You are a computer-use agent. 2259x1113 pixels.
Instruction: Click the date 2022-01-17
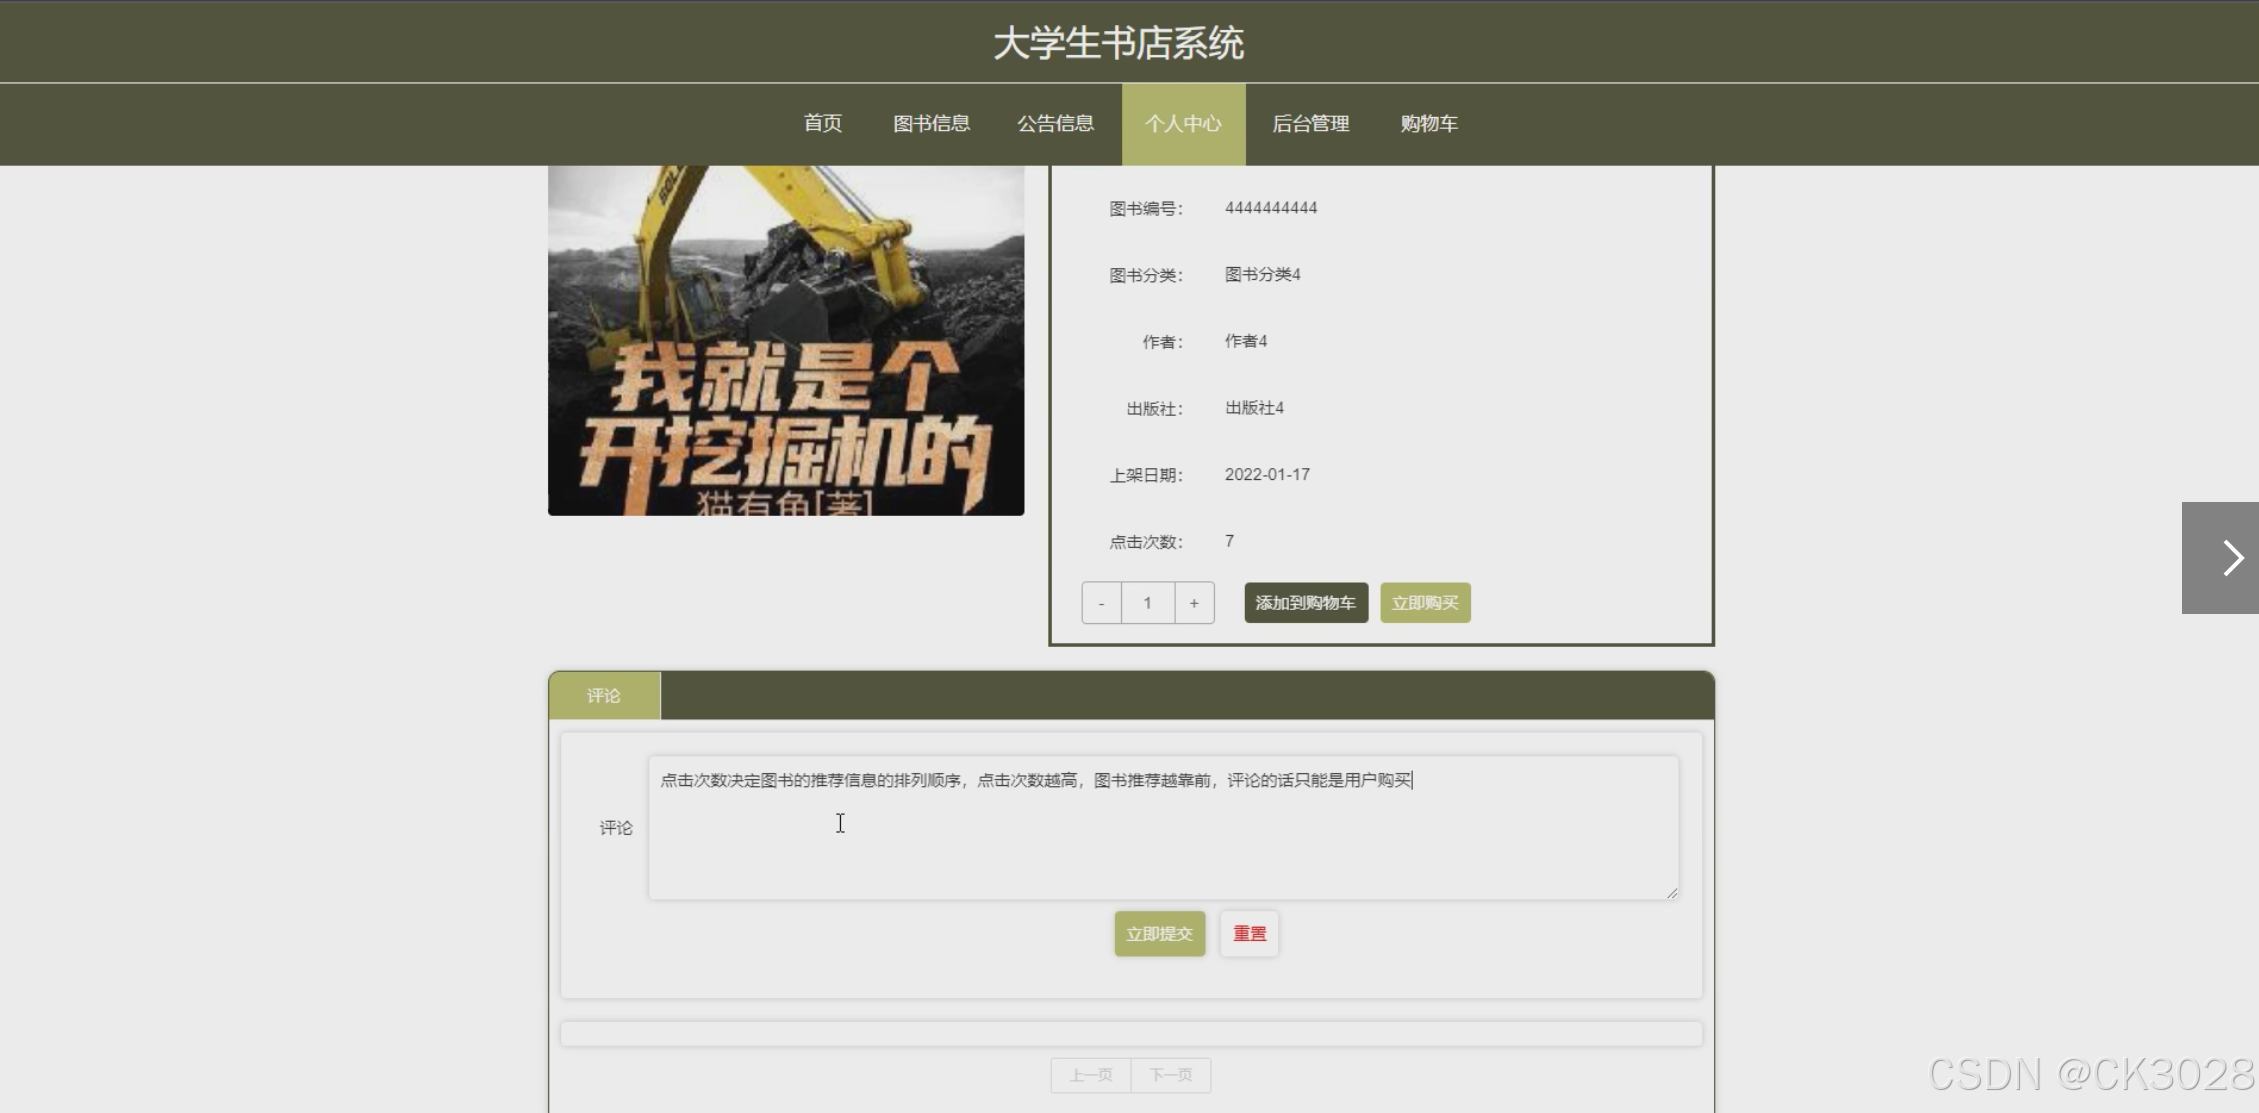point(1267,475)
